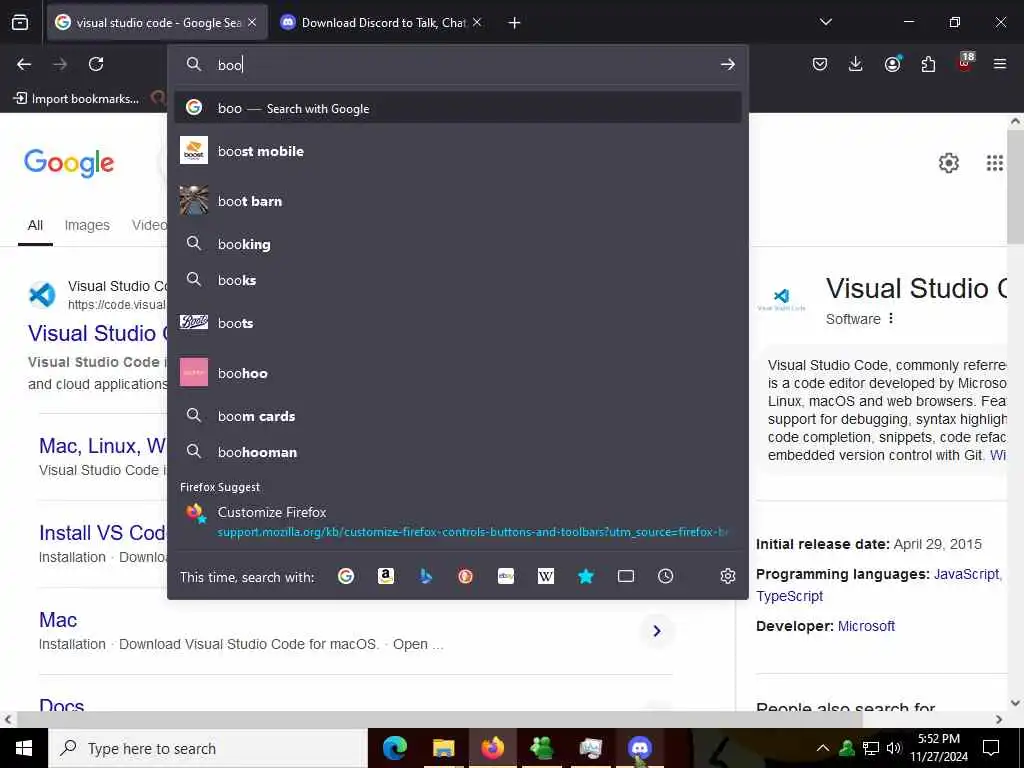Search bookmarks with star icon
The height and width of the screenshot is (768, 1024).
coord(586,576)
